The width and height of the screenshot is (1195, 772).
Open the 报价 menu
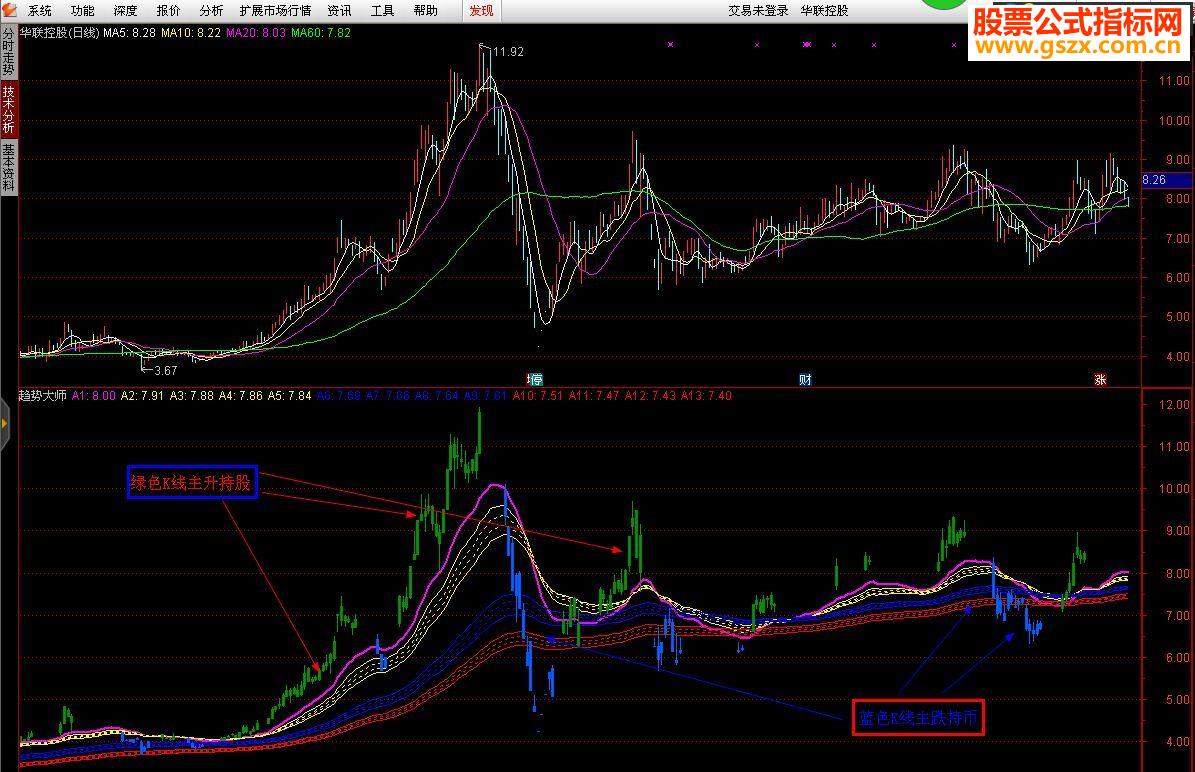point(168,11)
